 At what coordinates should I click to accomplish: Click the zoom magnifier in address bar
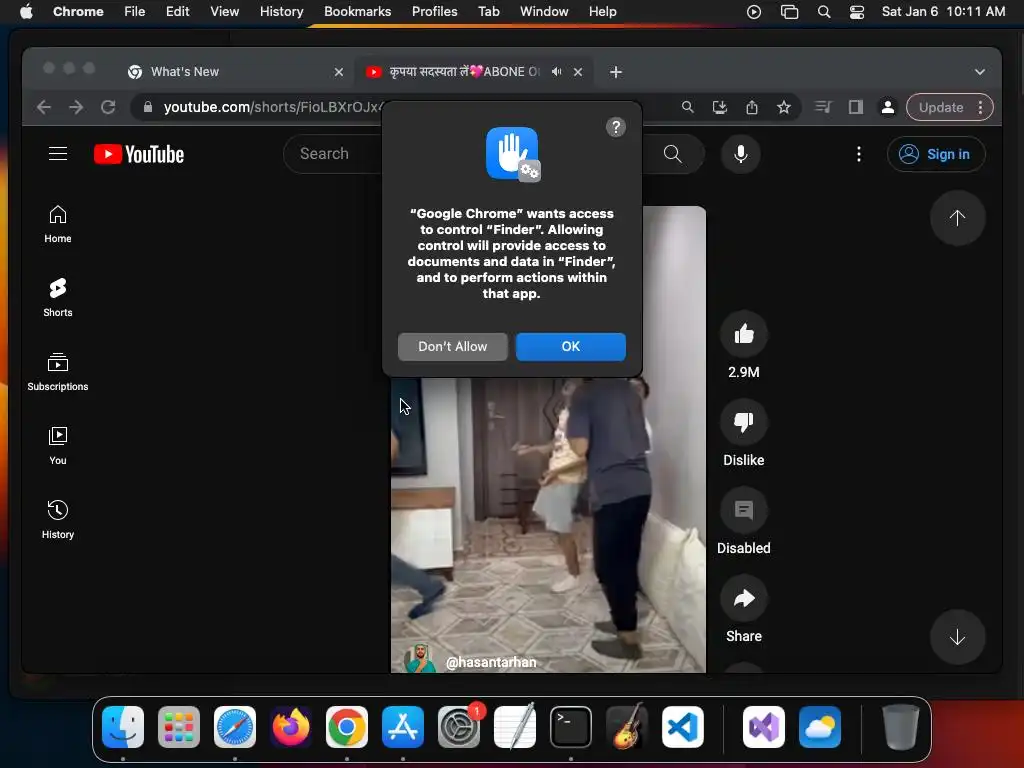point(687,107)
